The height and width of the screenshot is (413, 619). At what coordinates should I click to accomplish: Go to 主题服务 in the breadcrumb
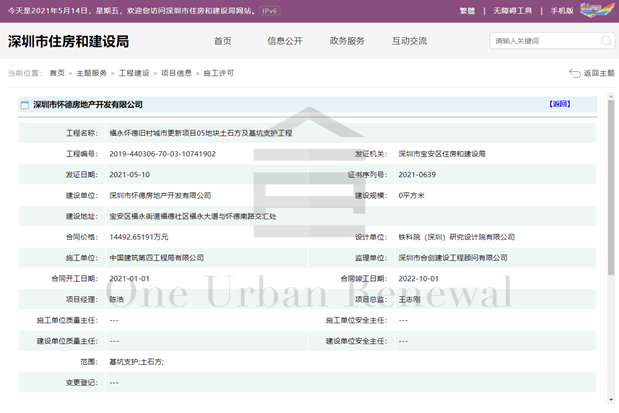click(x=92, y=73)
